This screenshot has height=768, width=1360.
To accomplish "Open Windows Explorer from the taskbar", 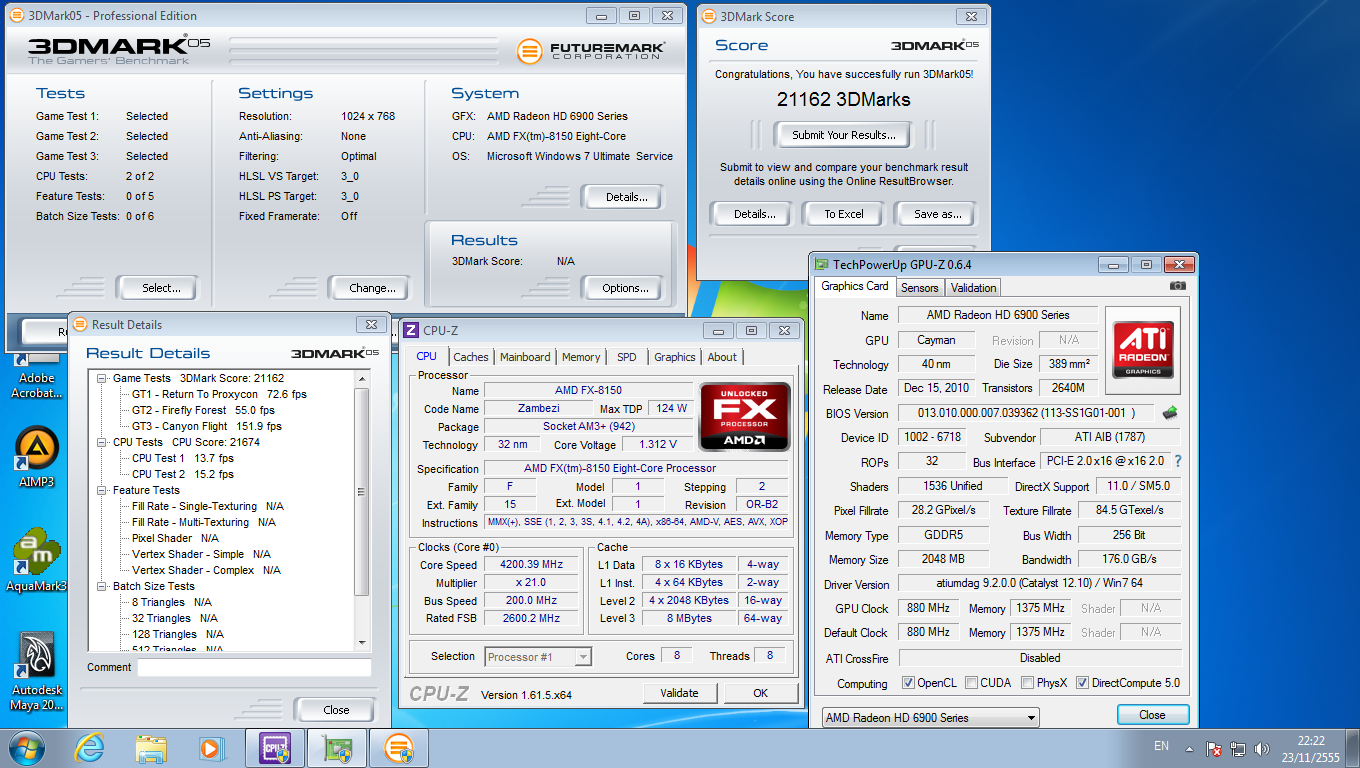I will (151, 748).
